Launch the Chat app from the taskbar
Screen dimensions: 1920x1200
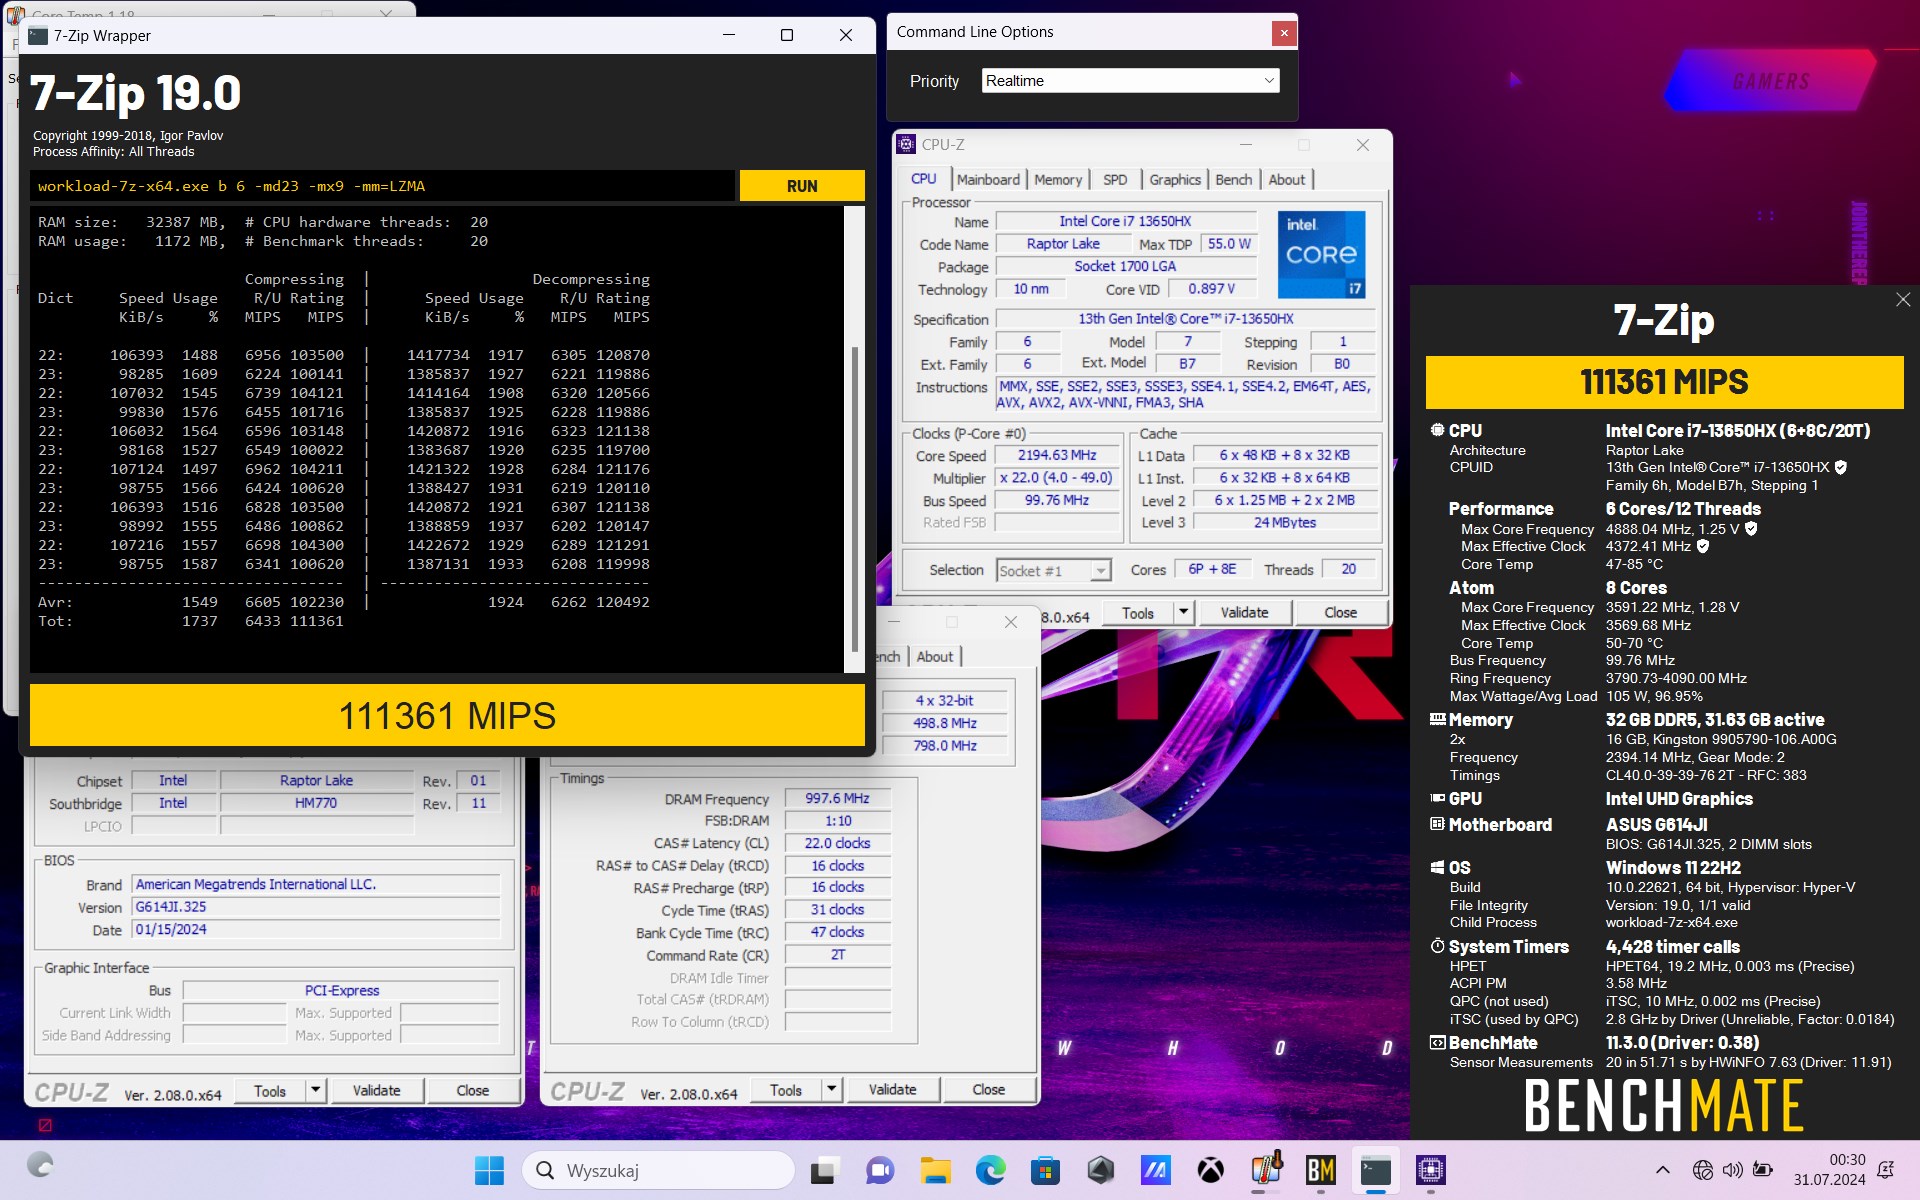880,1170
